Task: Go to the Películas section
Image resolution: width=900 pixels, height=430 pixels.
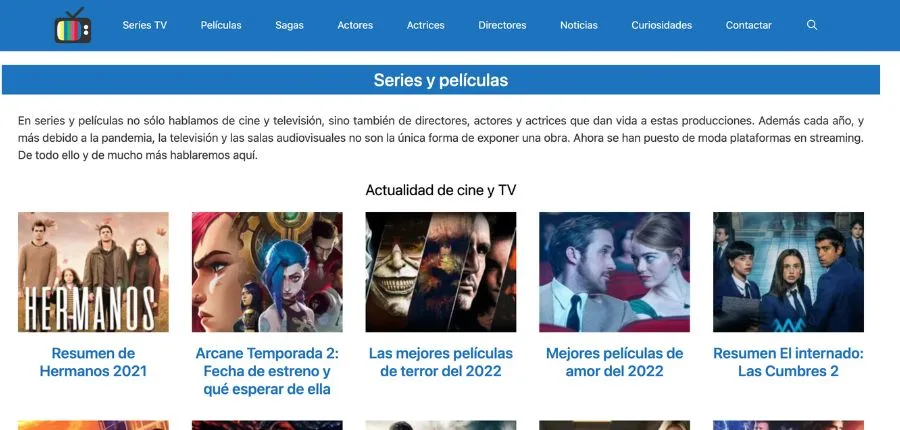Action: coord(221,25)
